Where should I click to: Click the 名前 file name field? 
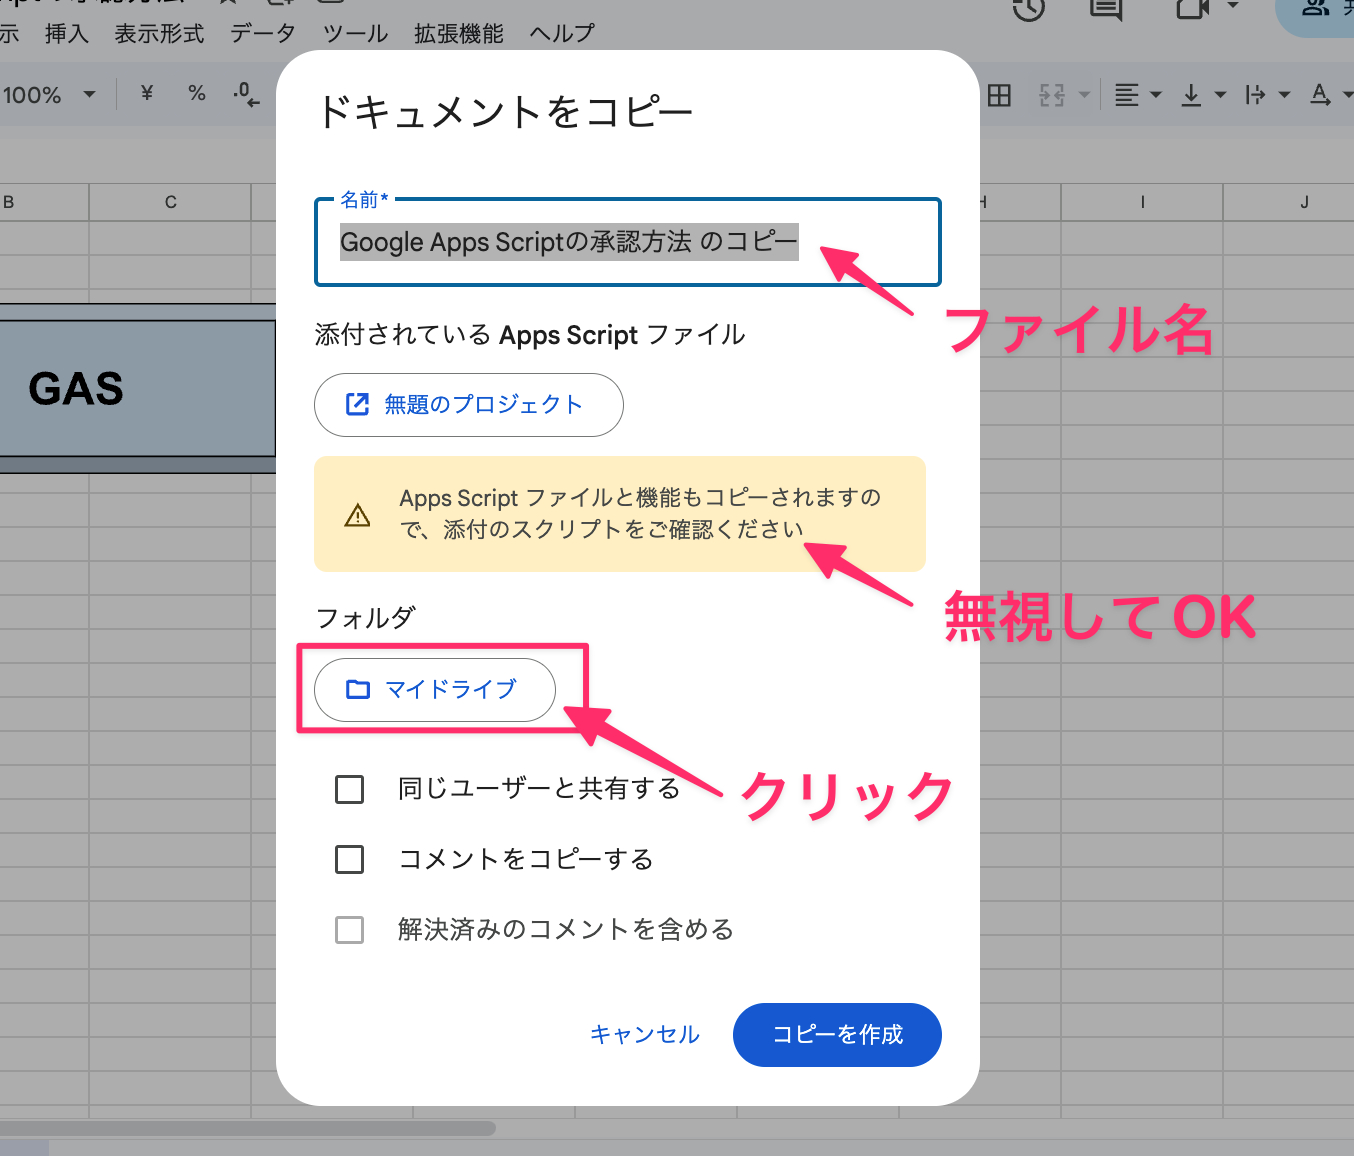click(x=628, y=242)
